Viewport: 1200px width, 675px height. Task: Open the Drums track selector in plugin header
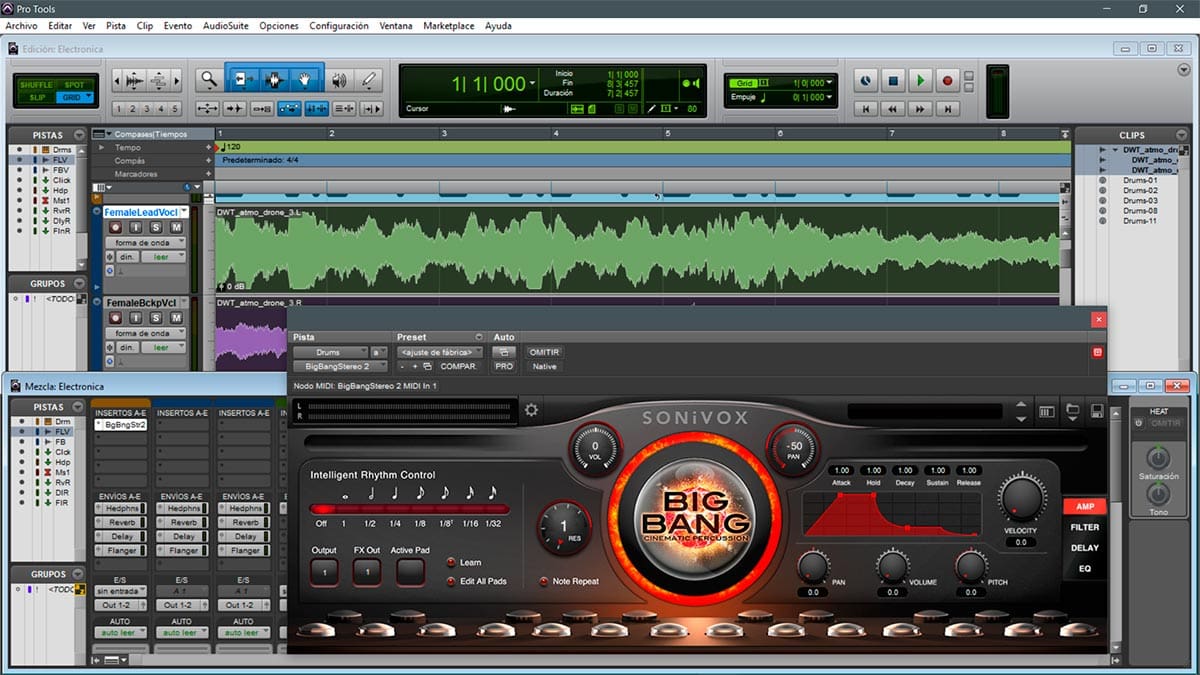point(329,352)
